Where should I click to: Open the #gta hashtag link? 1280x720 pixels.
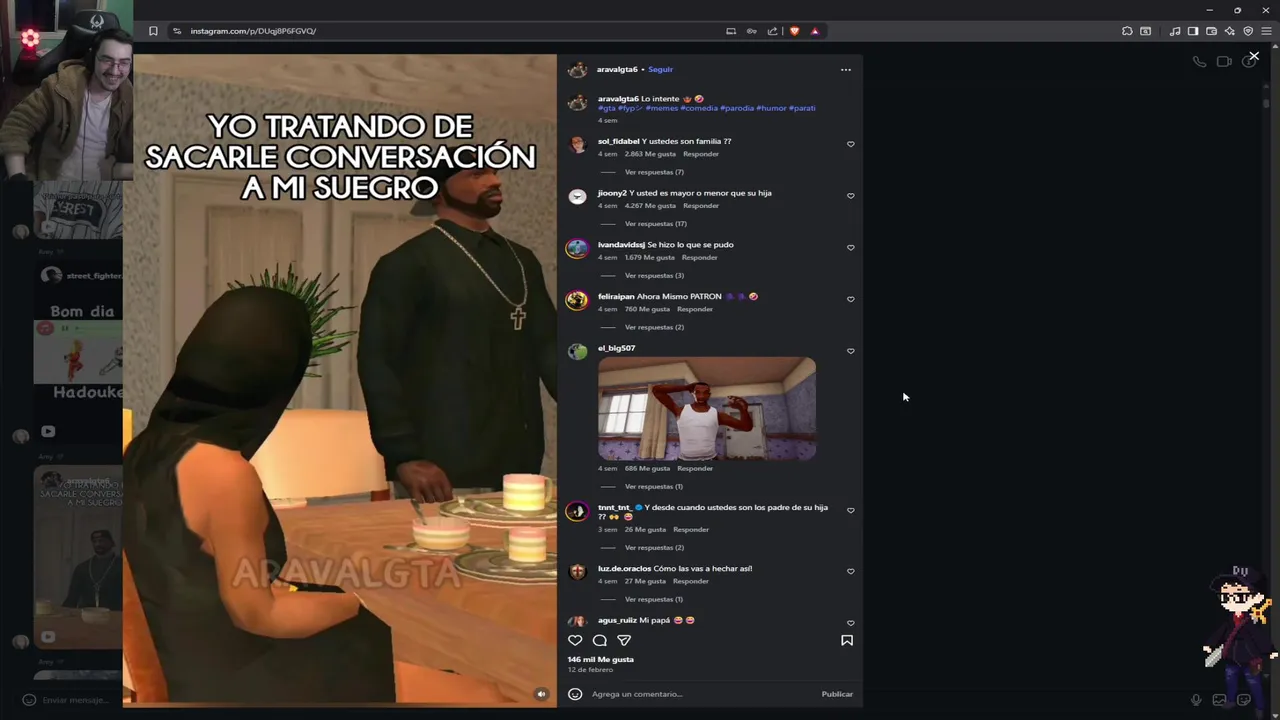(606, 108)
